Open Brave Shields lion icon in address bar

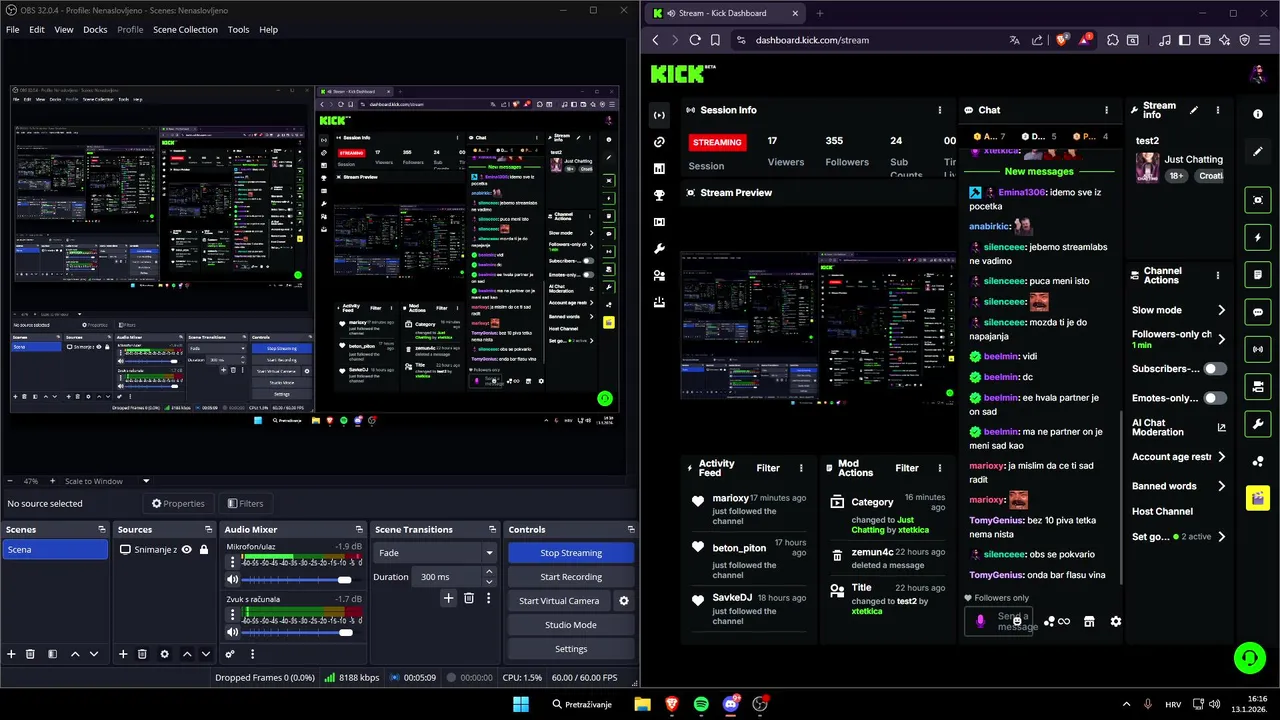tap(1062, 40)
